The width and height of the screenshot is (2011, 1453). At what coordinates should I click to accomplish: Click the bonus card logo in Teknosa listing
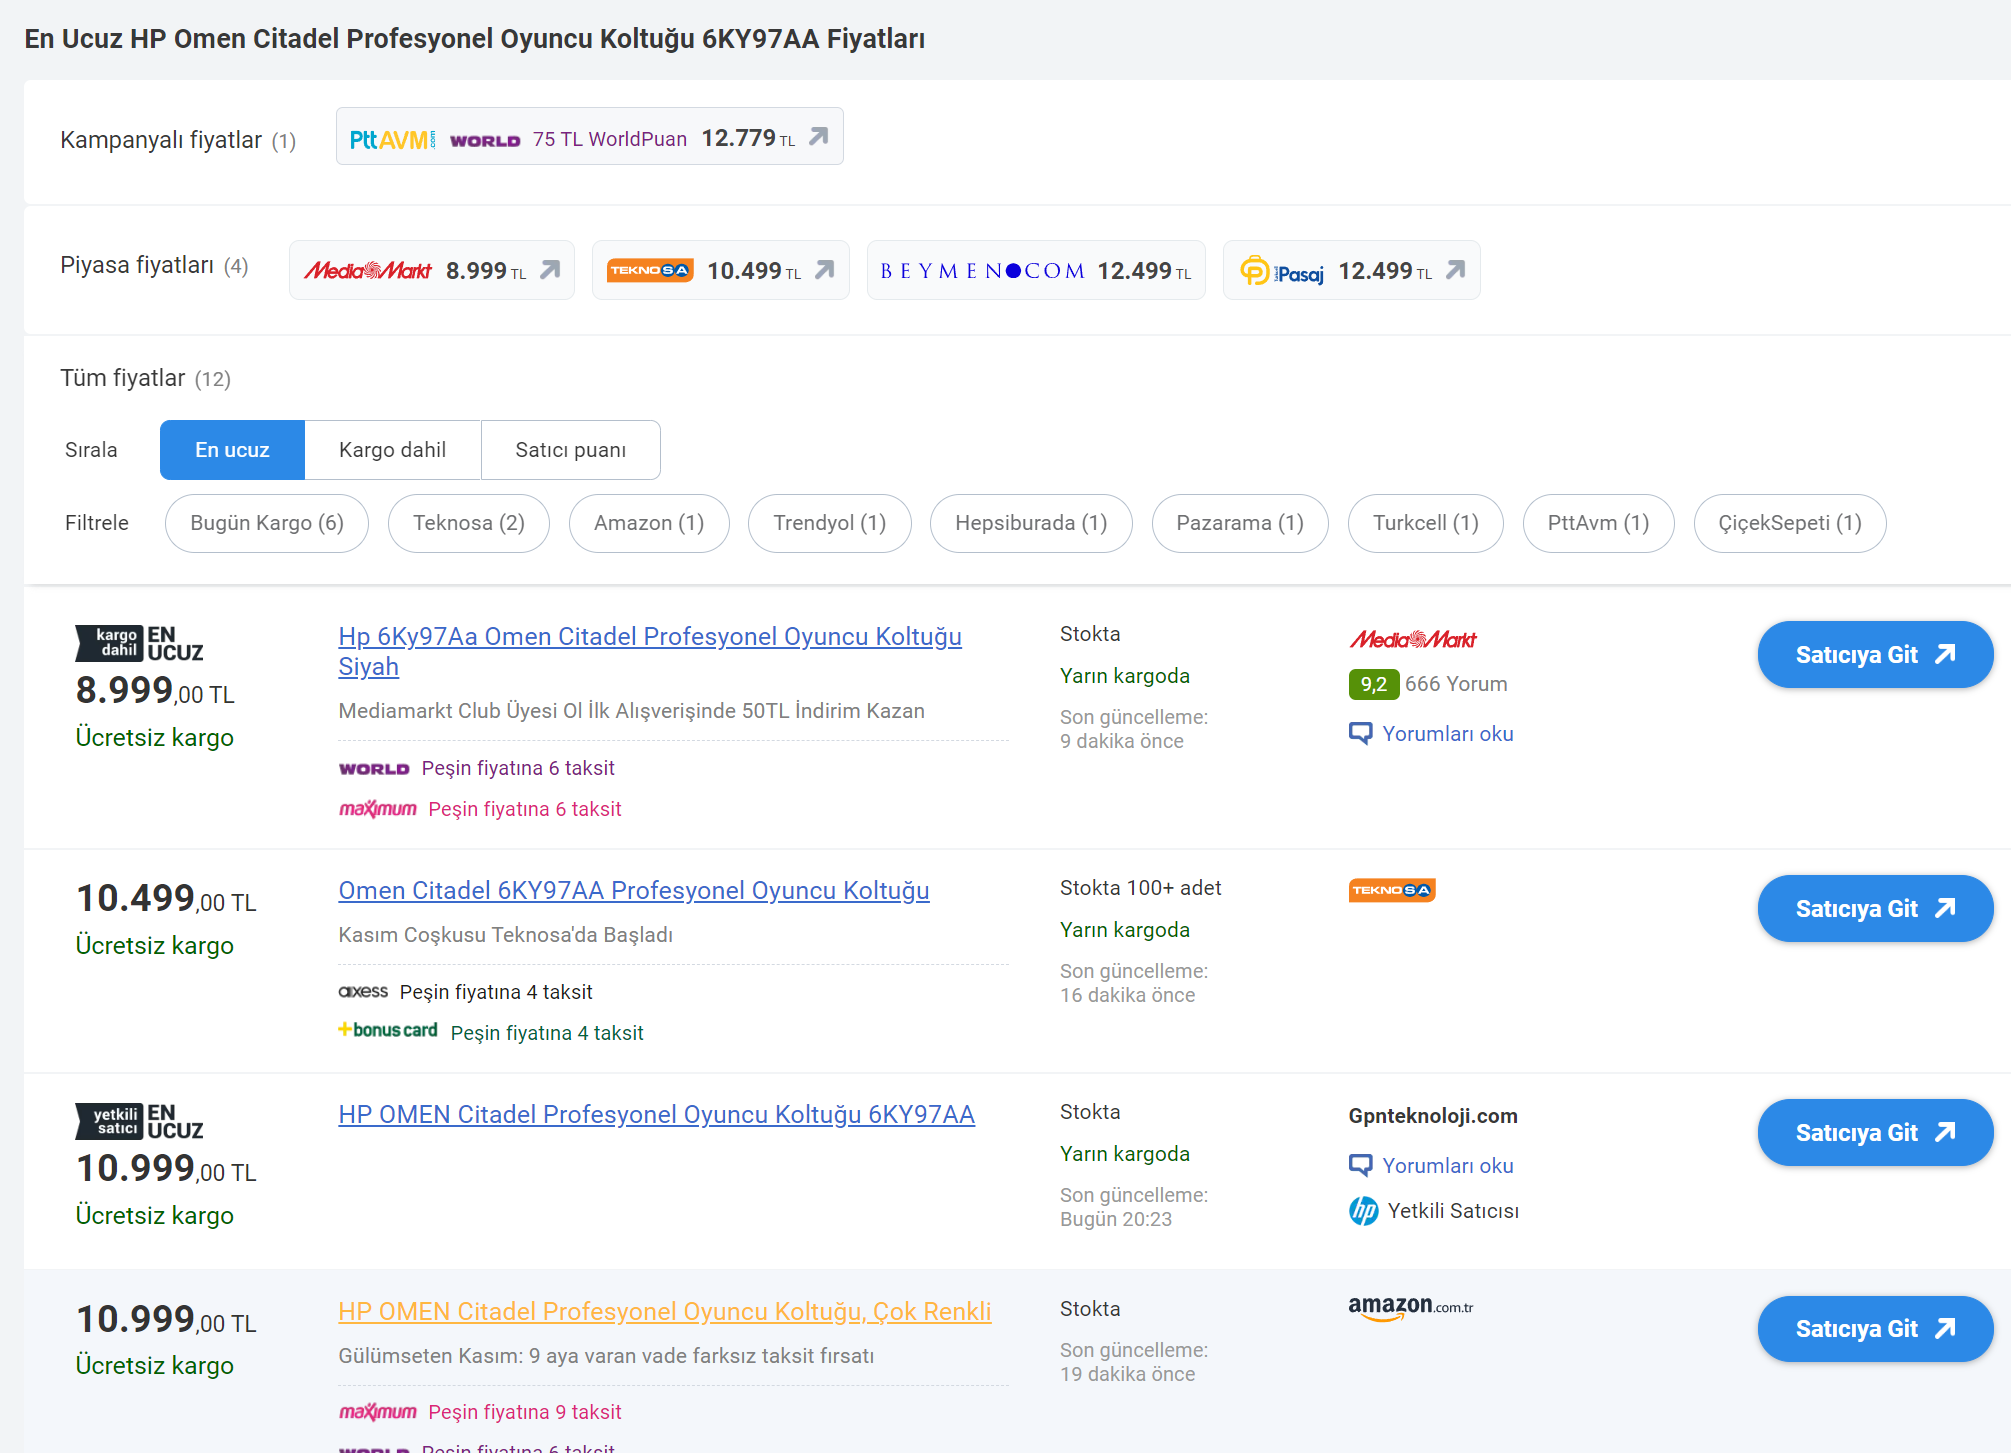pyautogui.click(x=388, y=1030)
